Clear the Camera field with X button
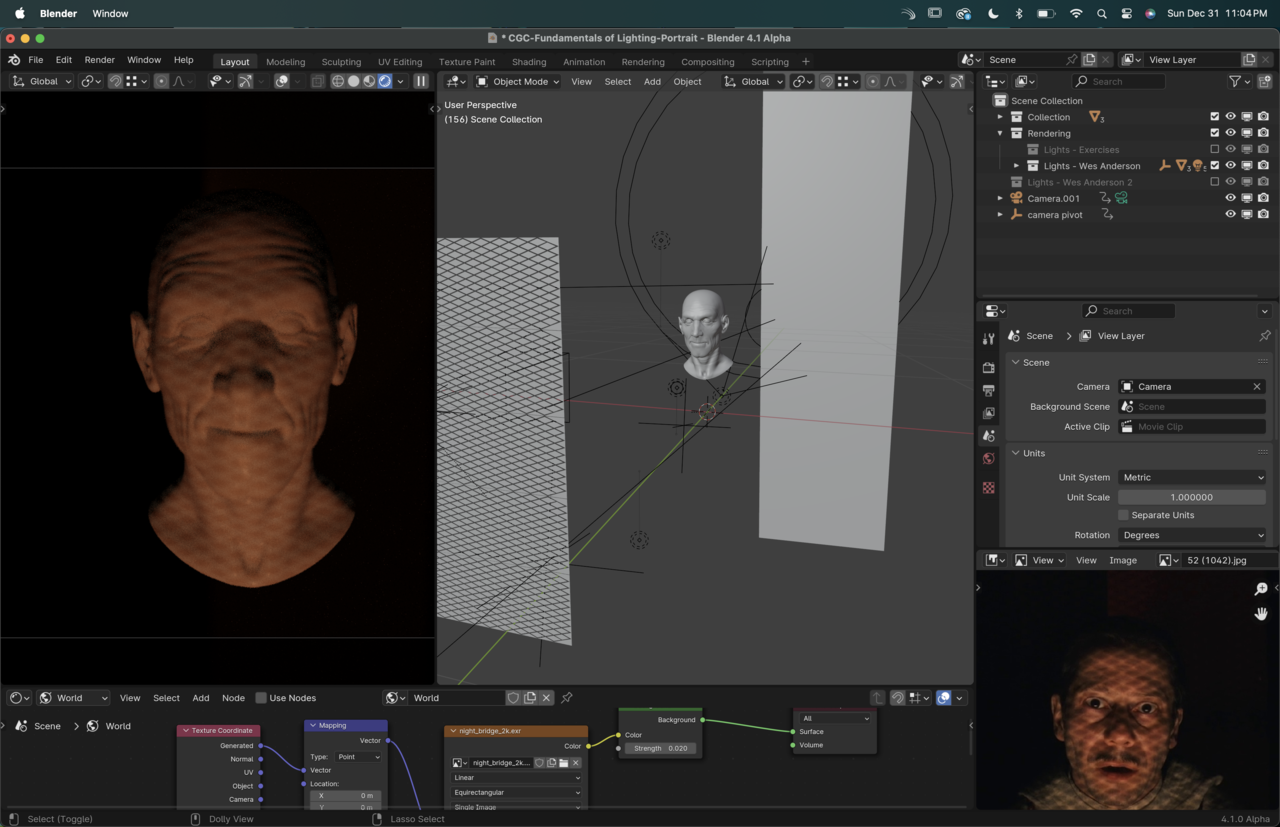The height and width of the screenshot is (827, 1280). (x=1257, y=386)
